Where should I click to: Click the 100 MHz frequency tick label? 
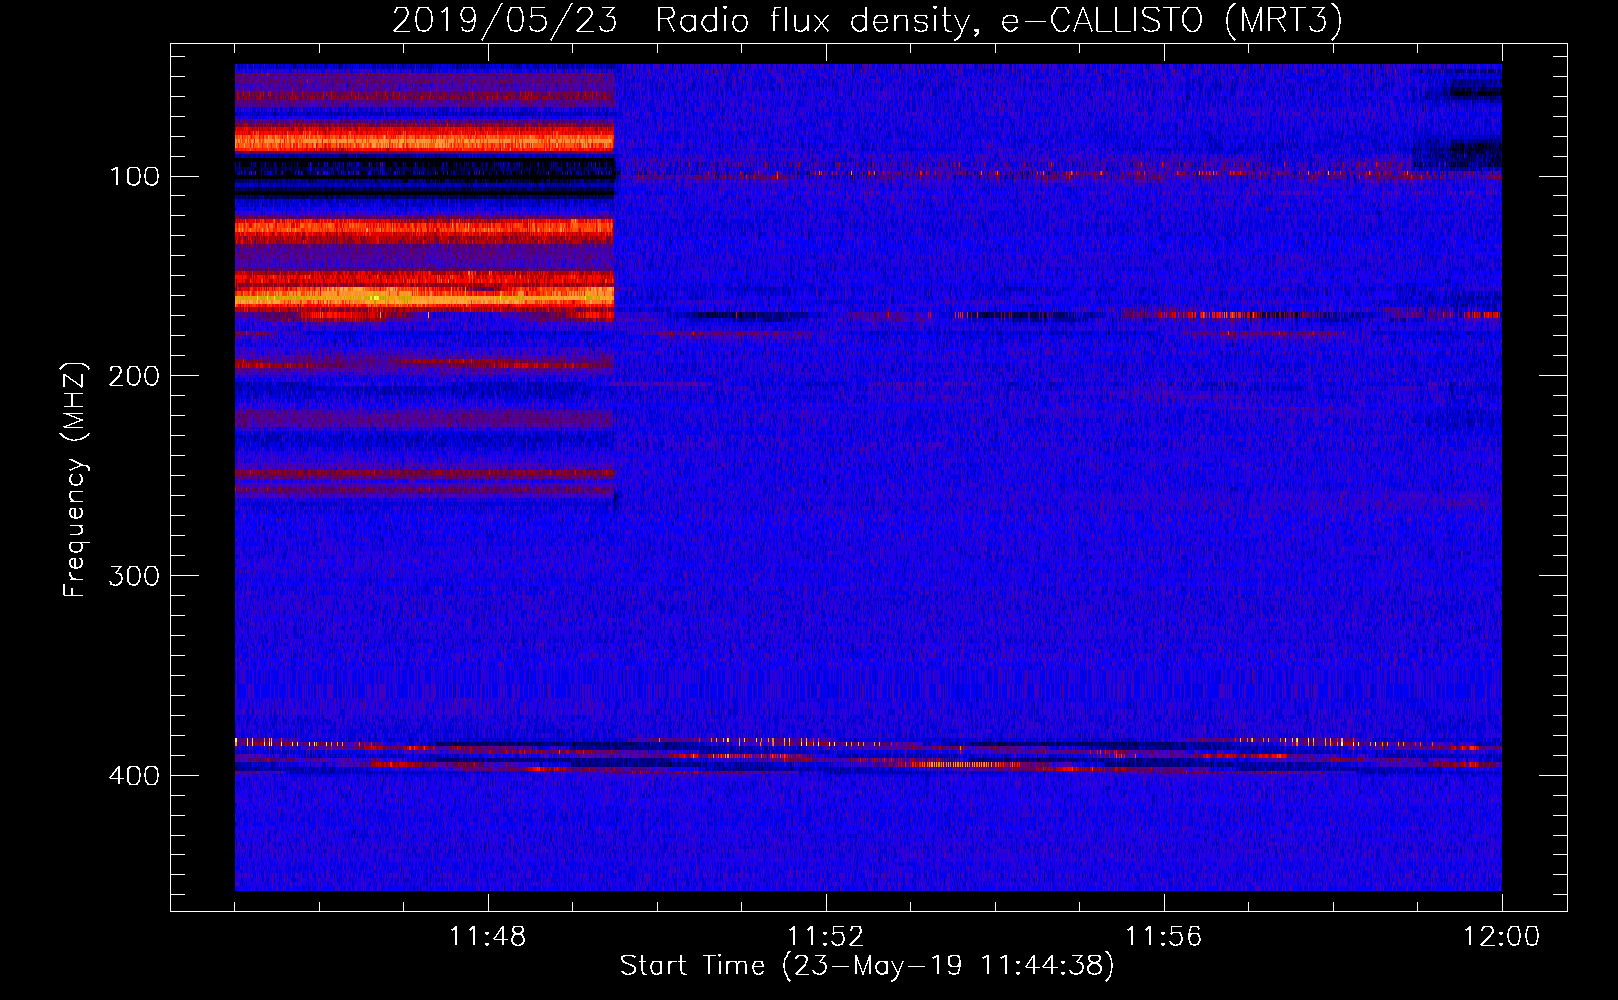point(133,177)
